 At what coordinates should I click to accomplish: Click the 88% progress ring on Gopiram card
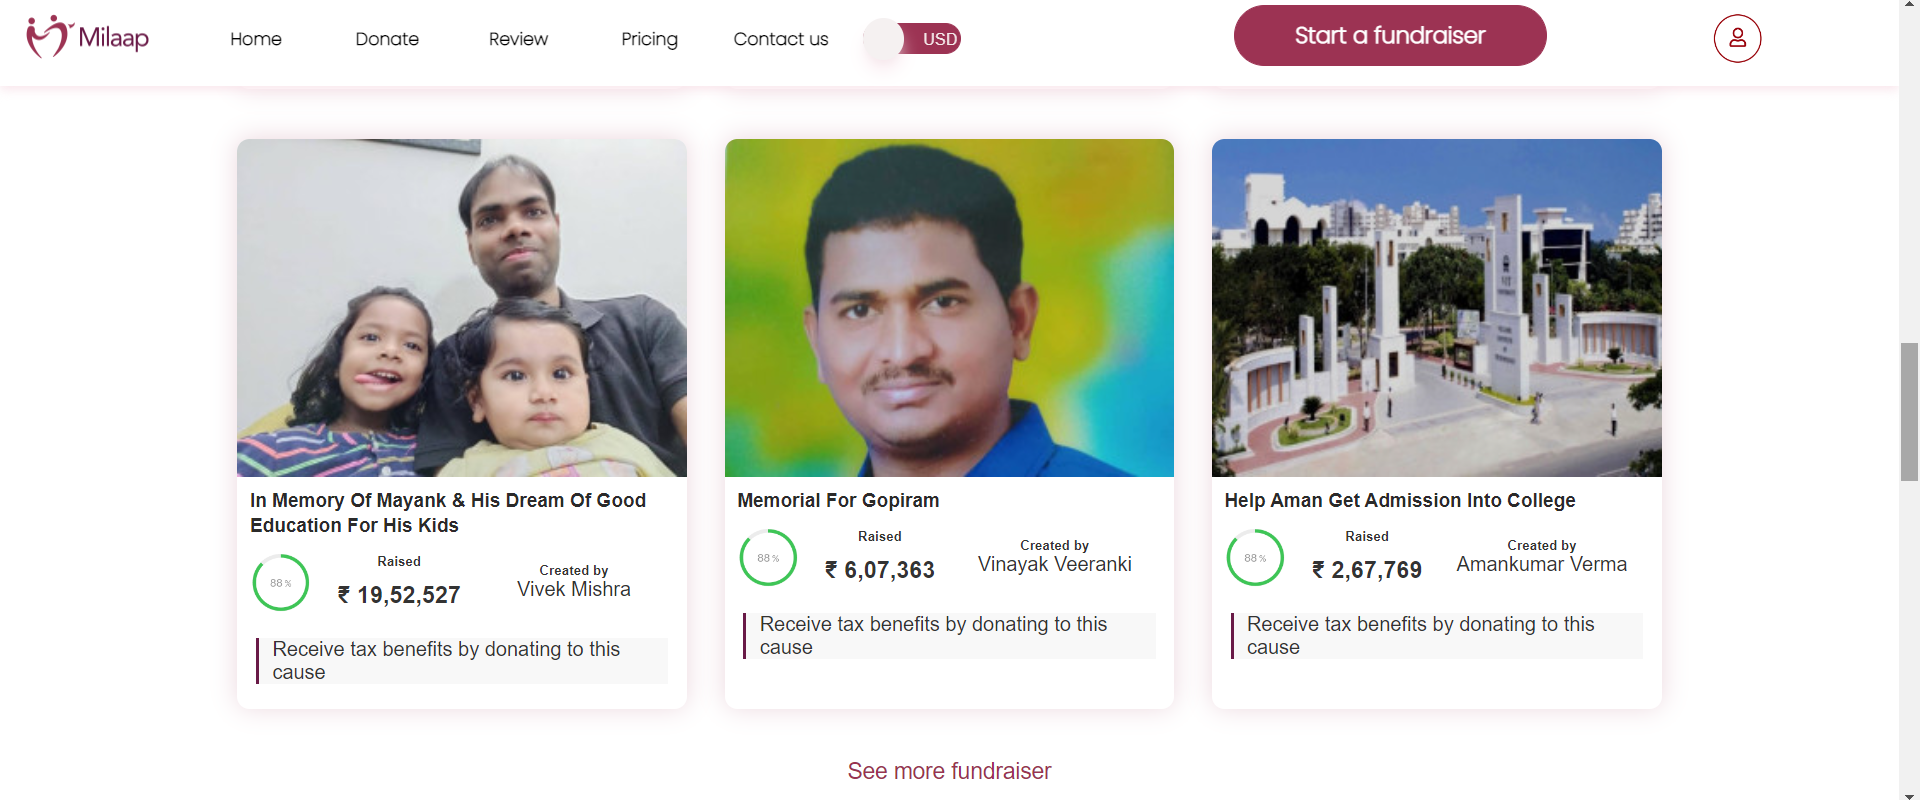pyautogui.click(x=768, y=558)
